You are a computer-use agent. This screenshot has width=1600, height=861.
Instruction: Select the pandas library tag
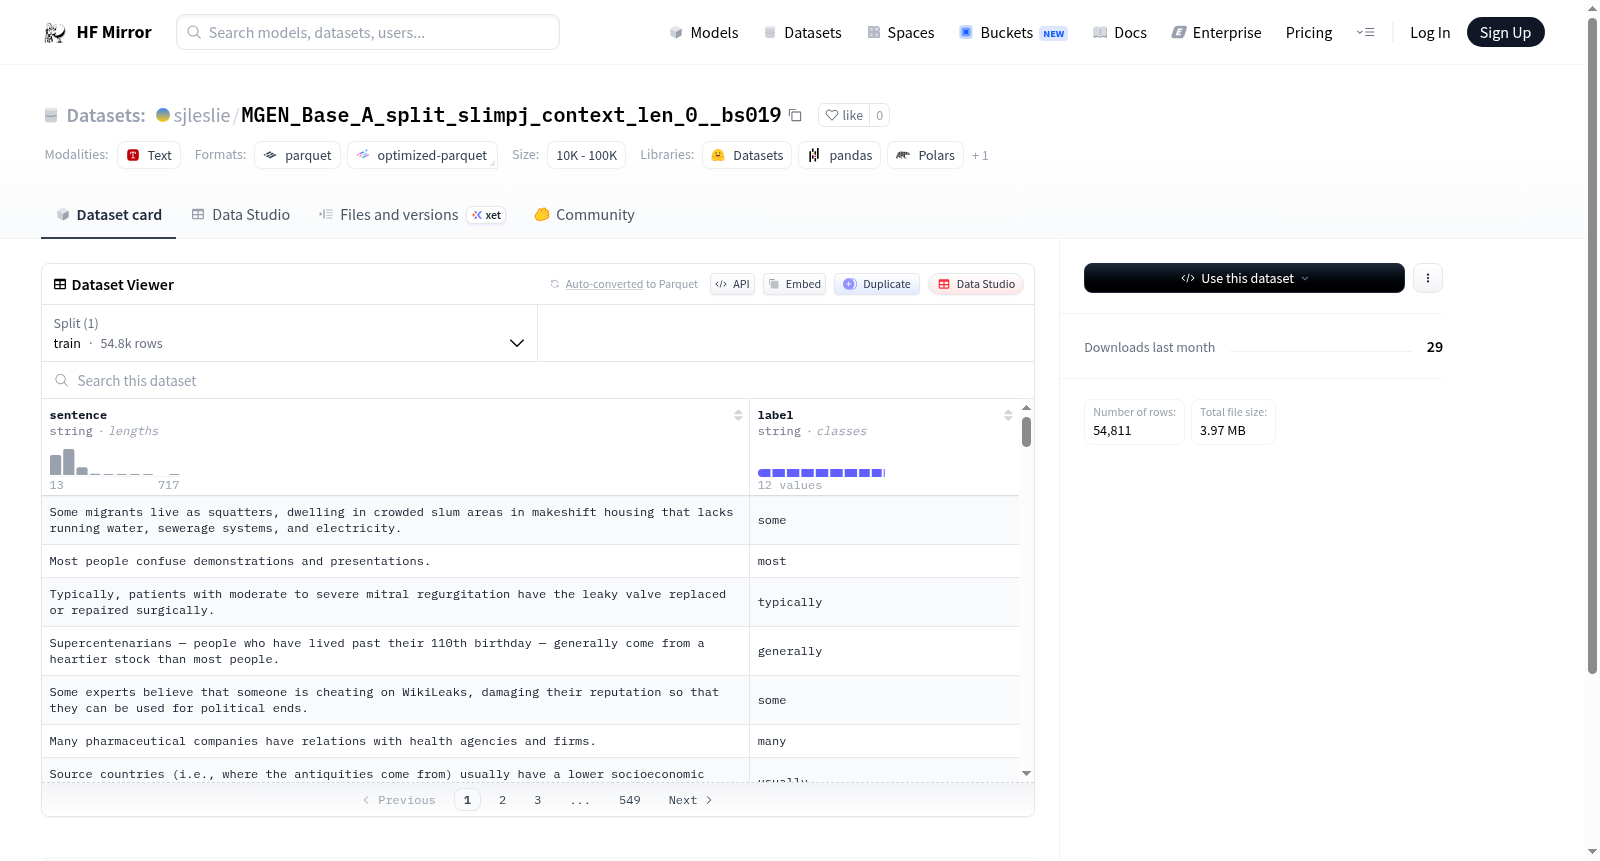840,155
